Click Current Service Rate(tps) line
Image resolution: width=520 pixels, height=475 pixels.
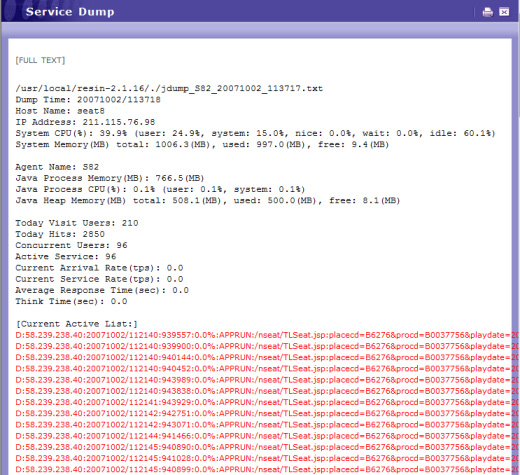(99, 279)
